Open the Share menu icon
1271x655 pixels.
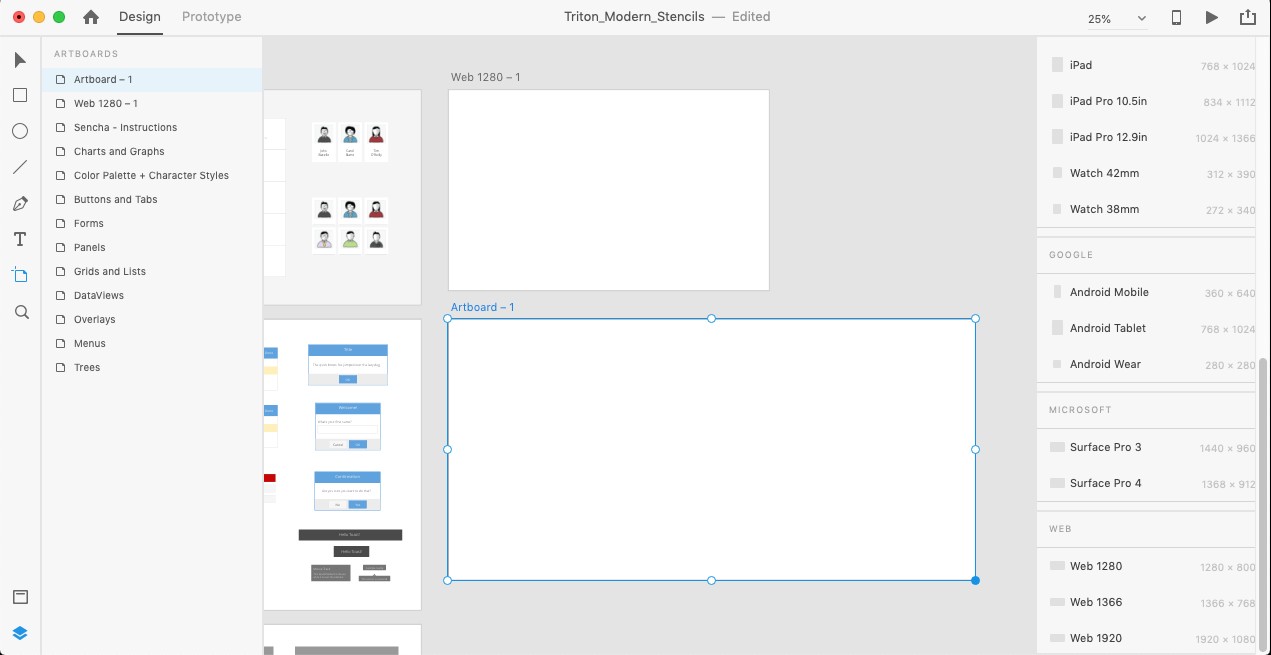[1247, 17]
